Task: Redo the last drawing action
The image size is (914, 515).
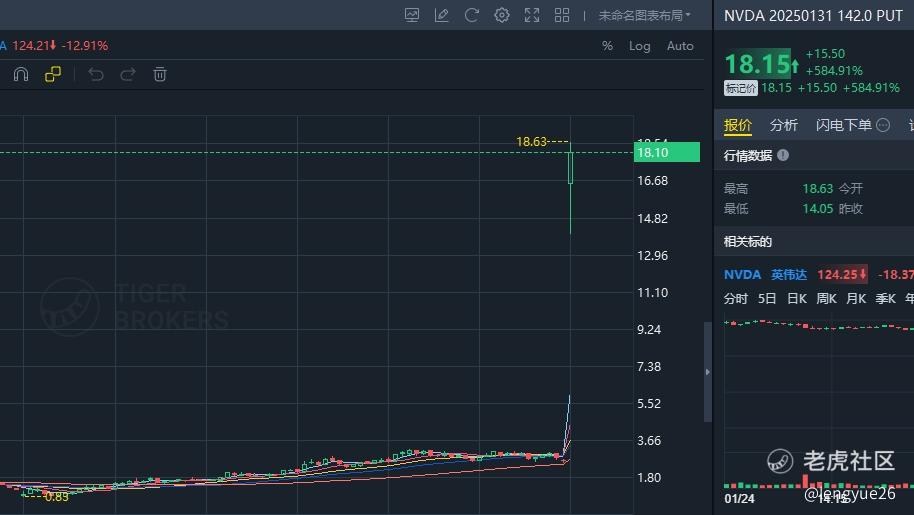Action: click(128, 75)
